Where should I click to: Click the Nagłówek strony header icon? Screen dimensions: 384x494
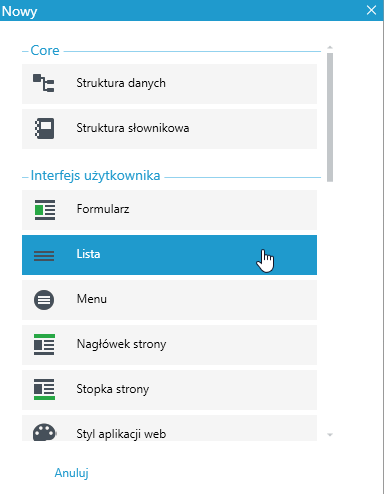(44, 345)
